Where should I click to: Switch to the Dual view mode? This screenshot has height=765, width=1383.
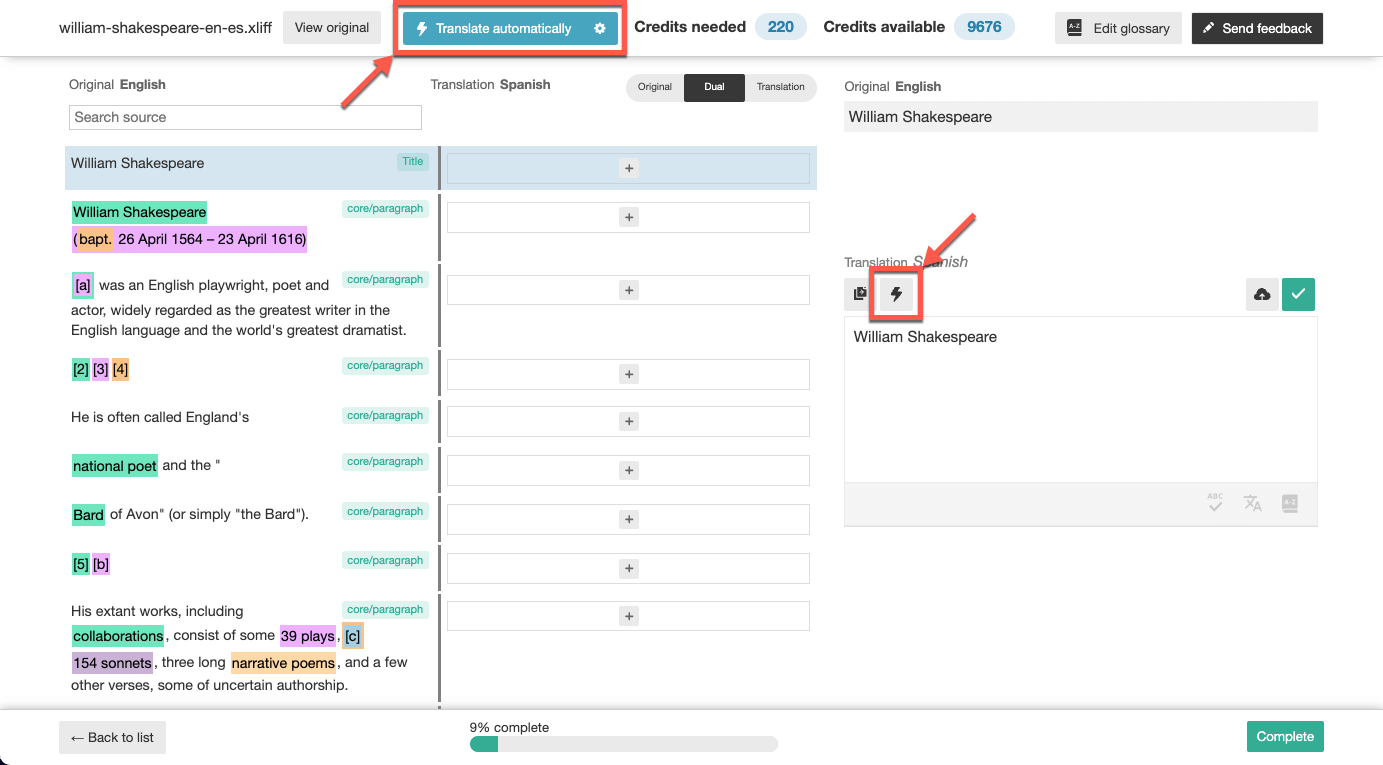click(714, 87)
